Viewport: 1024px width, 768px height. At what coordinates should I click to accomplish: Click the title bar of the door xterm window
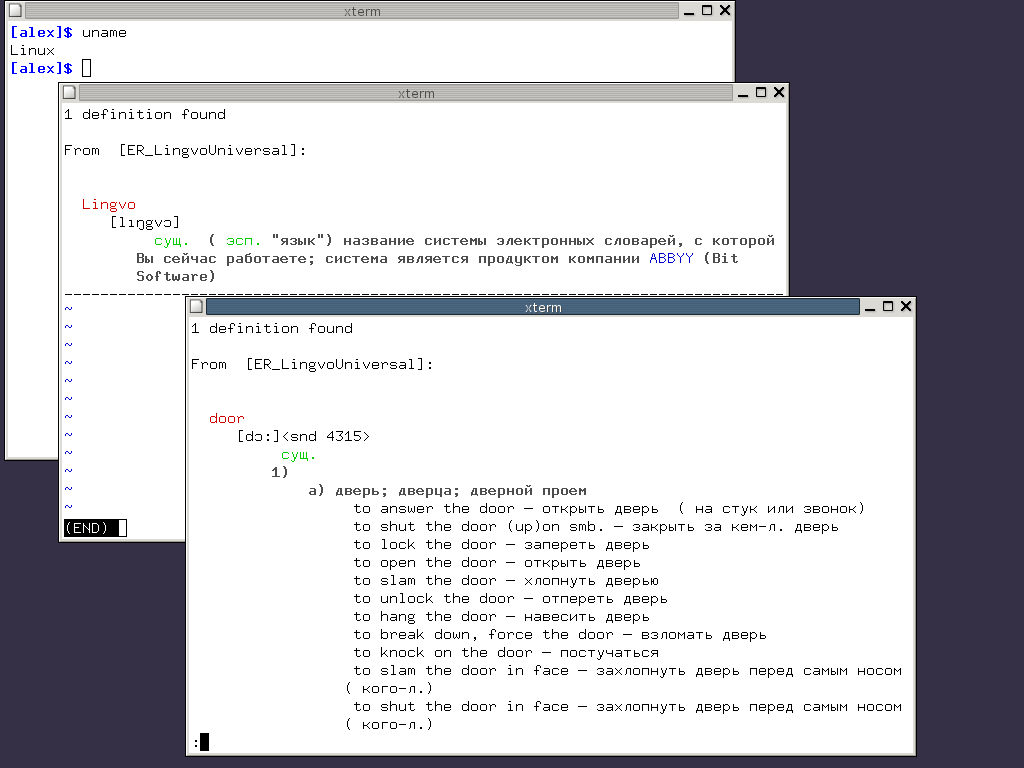point(533,307)
